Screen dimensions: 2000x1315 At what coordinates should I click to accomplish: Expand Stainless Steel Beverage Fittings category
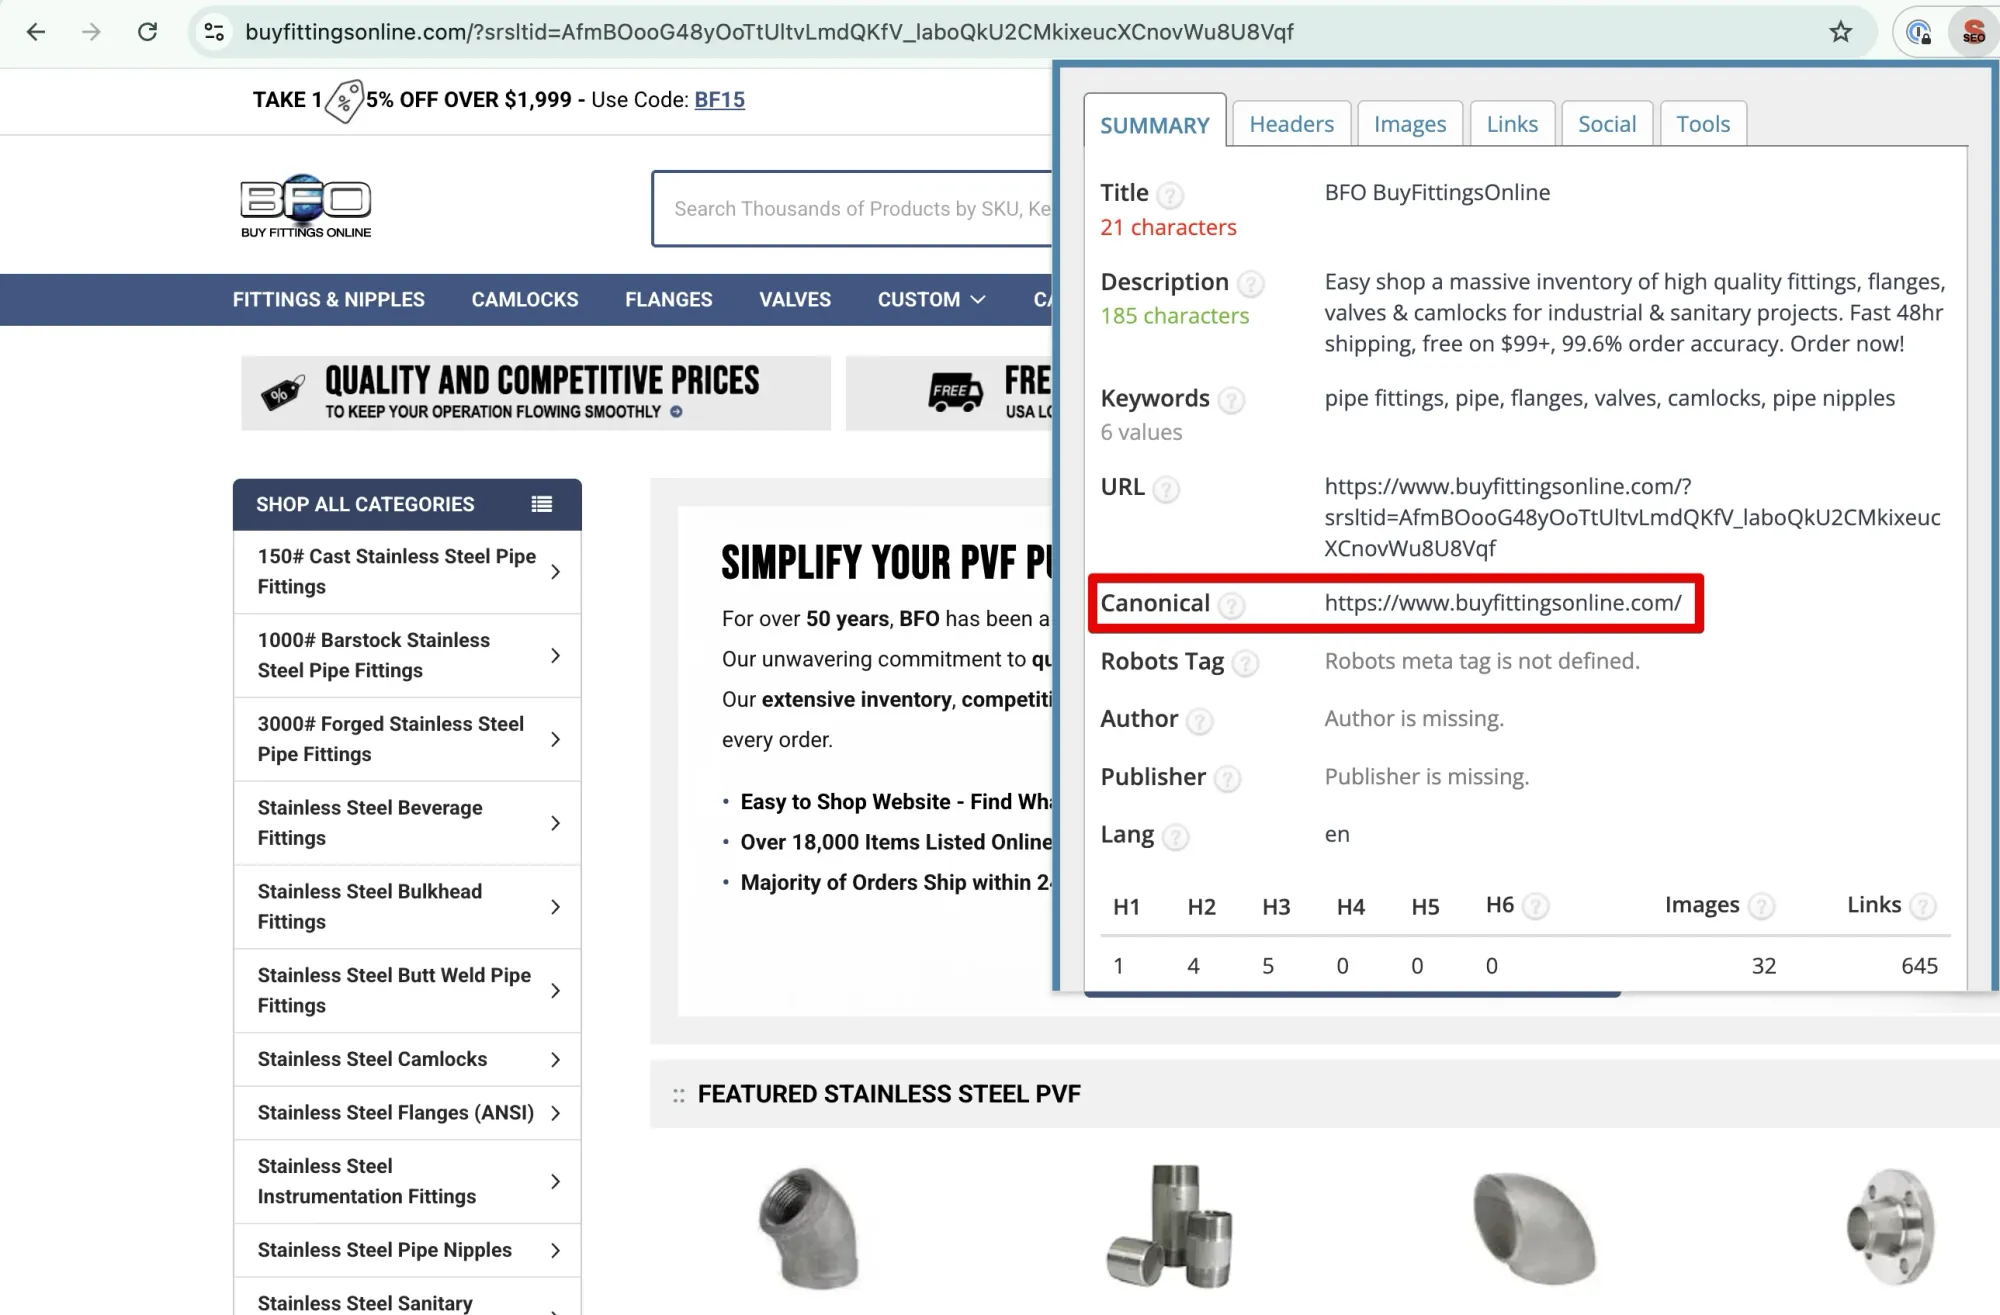pos(555,823)
